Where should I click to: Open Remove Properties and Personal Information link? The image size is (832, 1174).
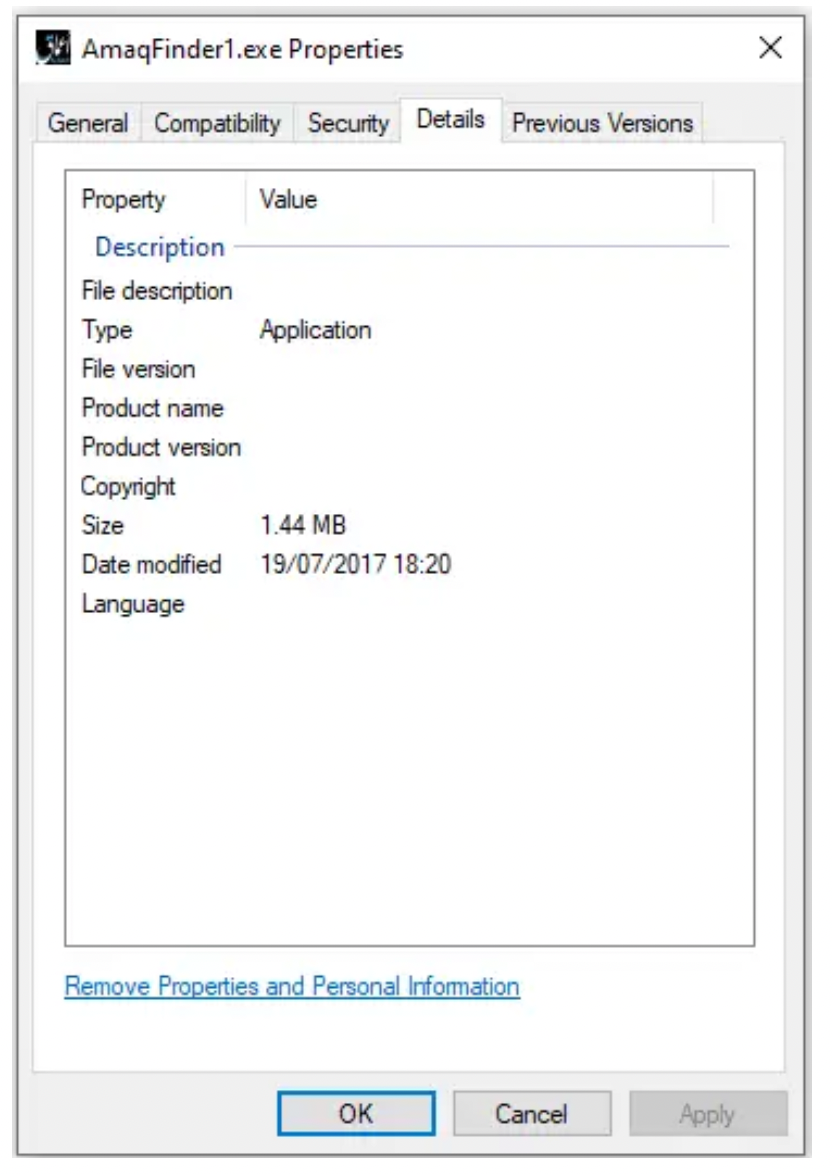pyautogui.click(x=292, y=986)
